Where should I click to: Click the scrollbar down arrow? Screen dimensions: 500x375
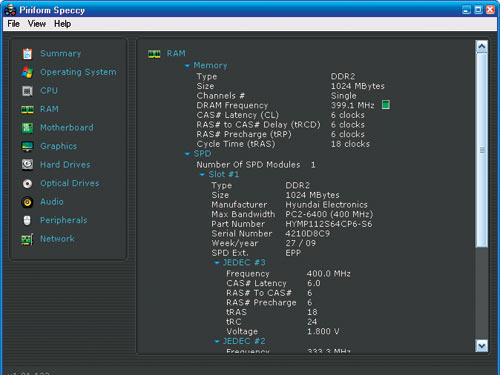(x=482, y=346)
